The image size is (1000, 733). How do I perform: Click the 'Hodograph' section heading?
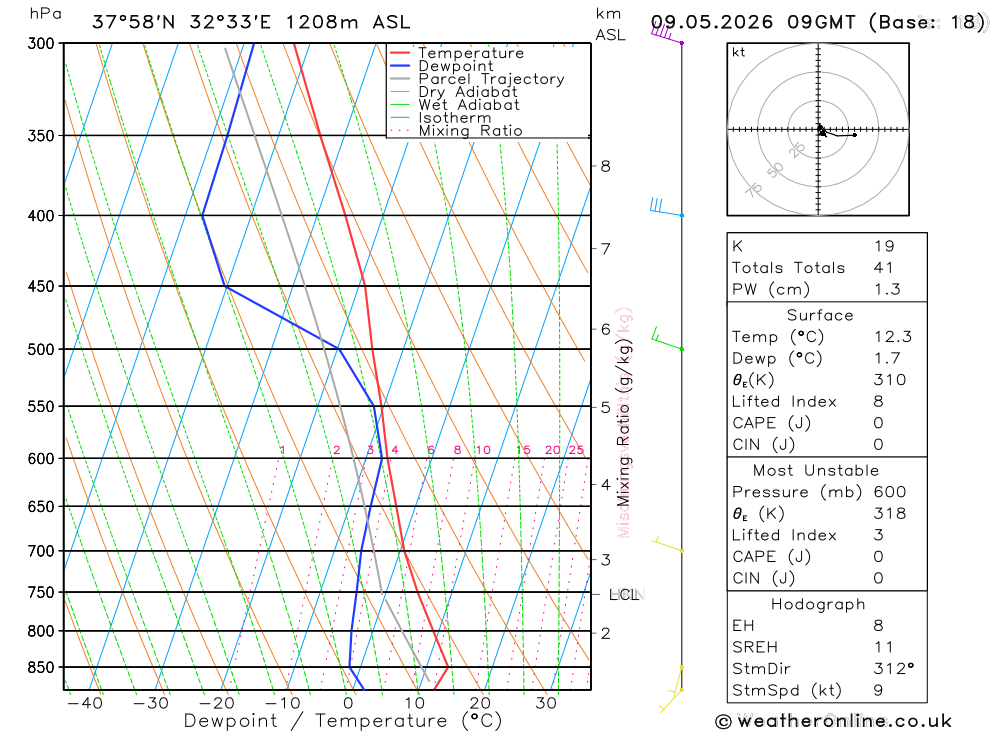pos(818,604)
